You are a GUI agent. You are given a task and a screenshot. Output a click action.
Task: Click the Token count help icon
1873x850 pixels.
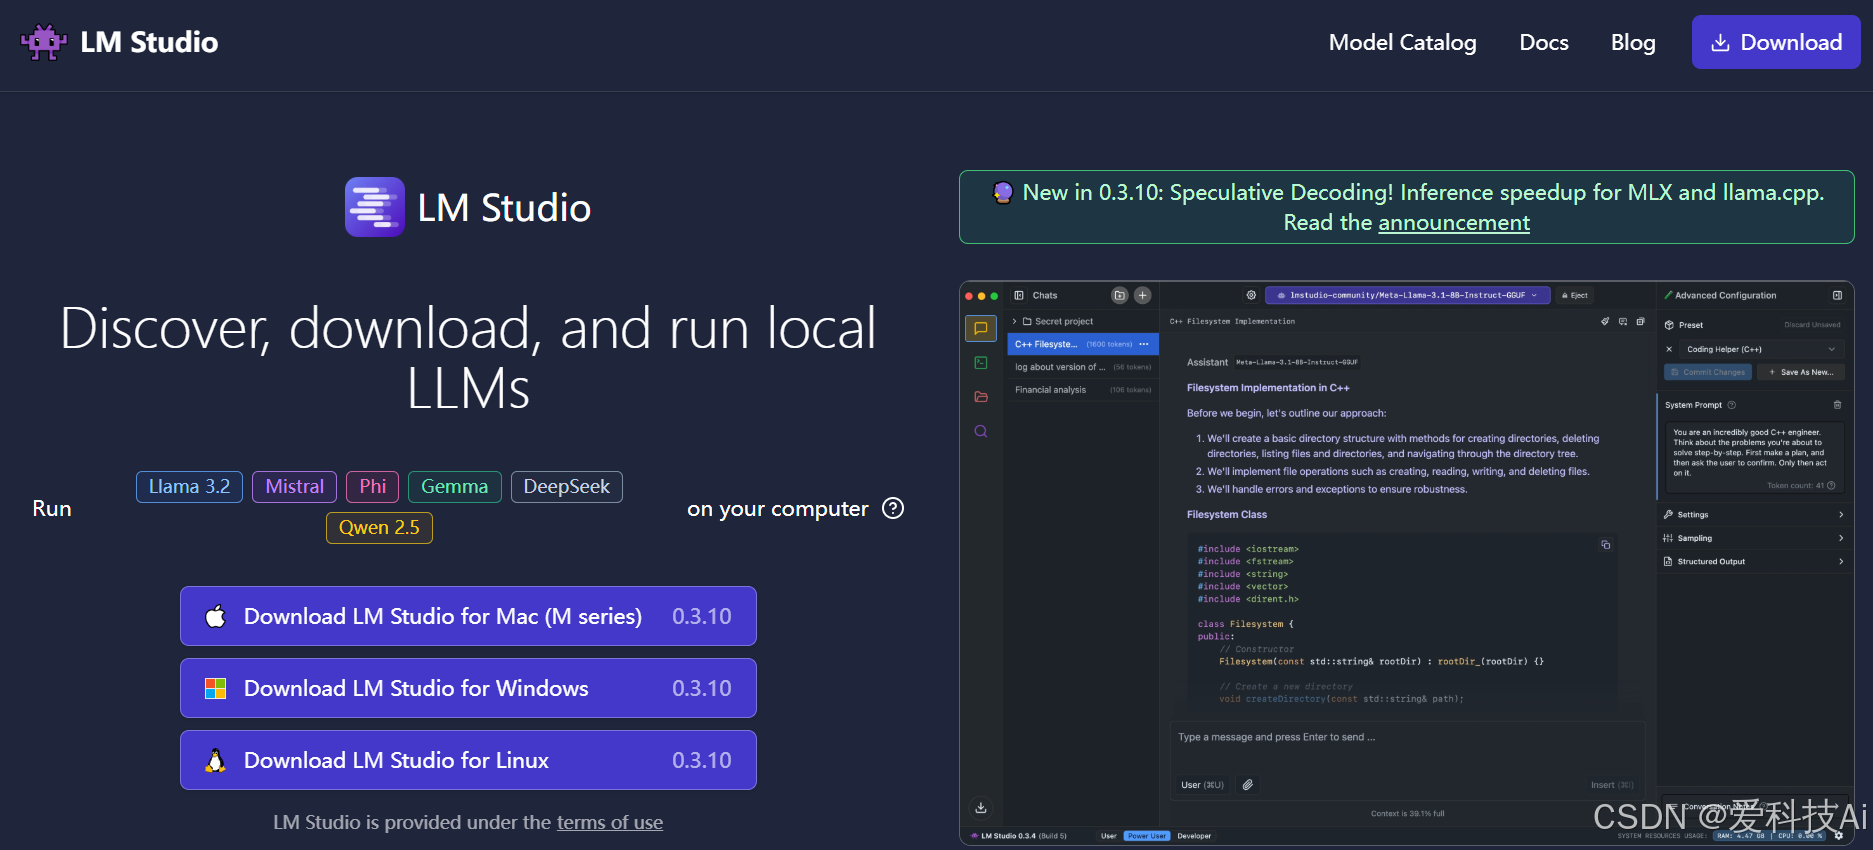tap(1832, 486)
